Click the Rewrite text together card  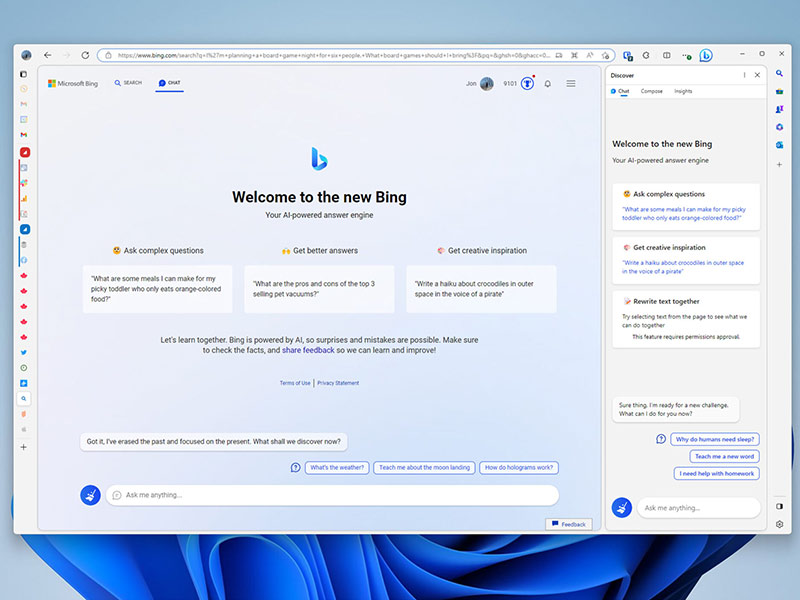pos(686,319)
